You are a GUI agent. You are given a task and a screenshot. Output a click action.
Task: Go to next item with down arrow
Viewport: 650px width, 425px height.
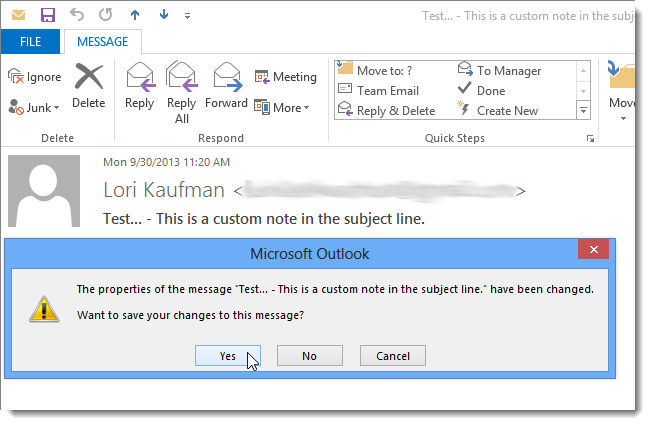(164, 15)
